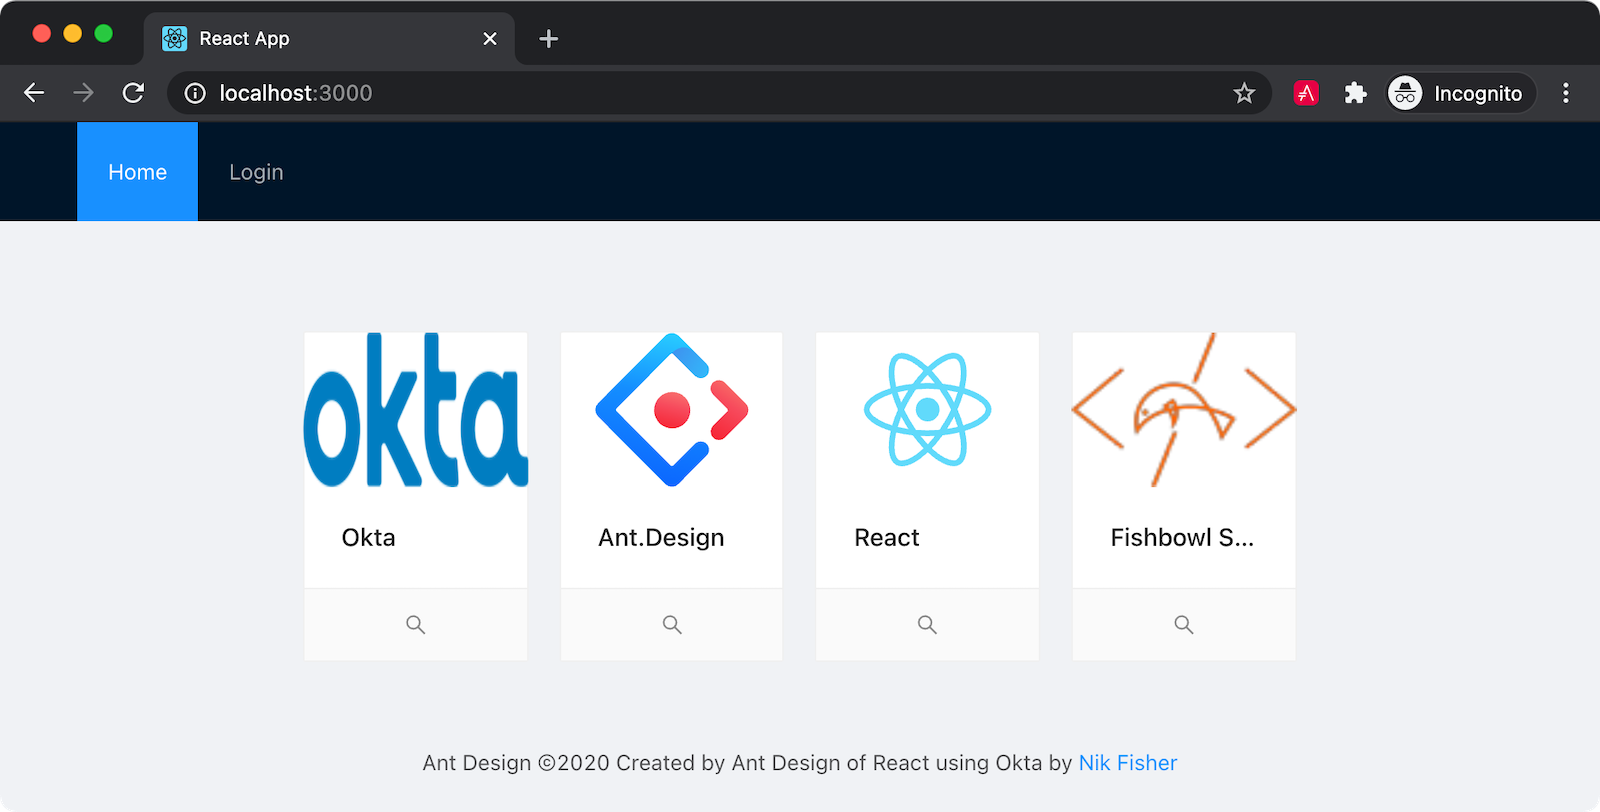Reload the page with the refresh icon
1600x812 pixels.
[133, 94]
